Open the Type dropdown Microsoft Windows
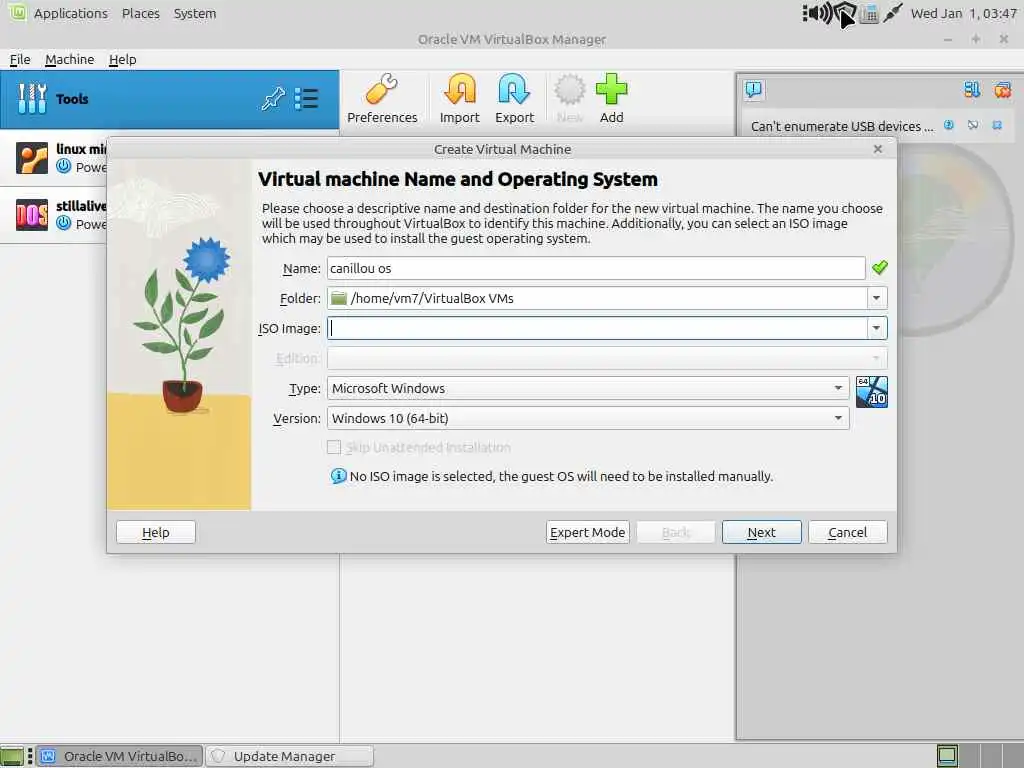Image resolution: width=1024 pixels, height=768 pixels. click(x=588, y=389)
